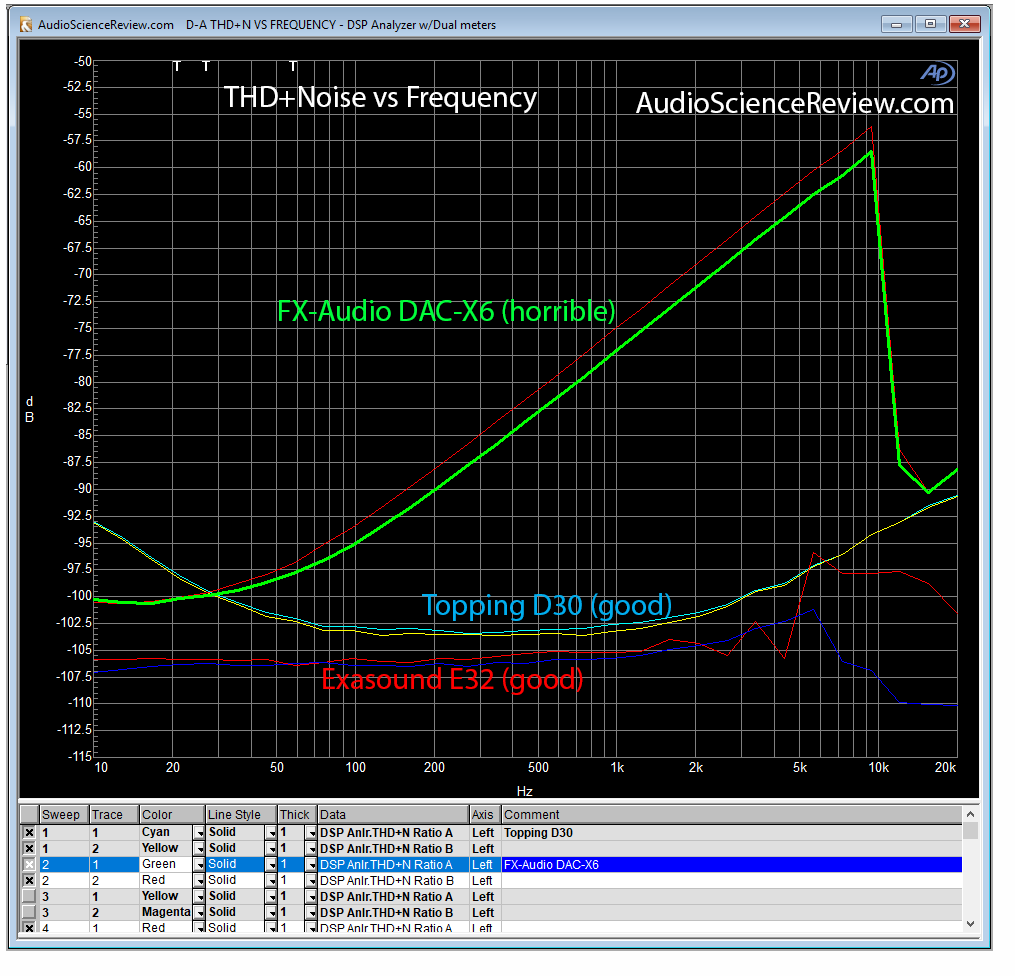The image size is (1015, 976).
Task: Open the Line Style dropdown in the Cyan row
Action: point(272,833)
